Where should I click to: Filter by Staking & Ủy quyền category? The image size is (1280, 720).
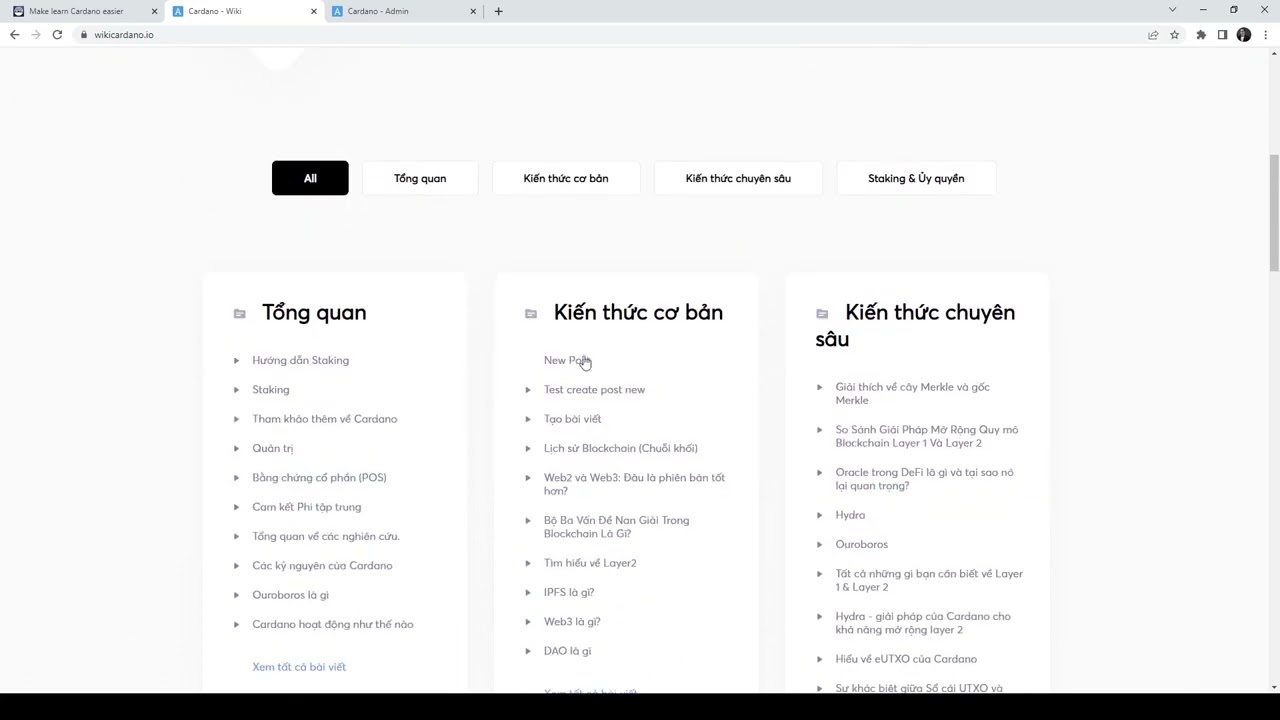(916, 178)
